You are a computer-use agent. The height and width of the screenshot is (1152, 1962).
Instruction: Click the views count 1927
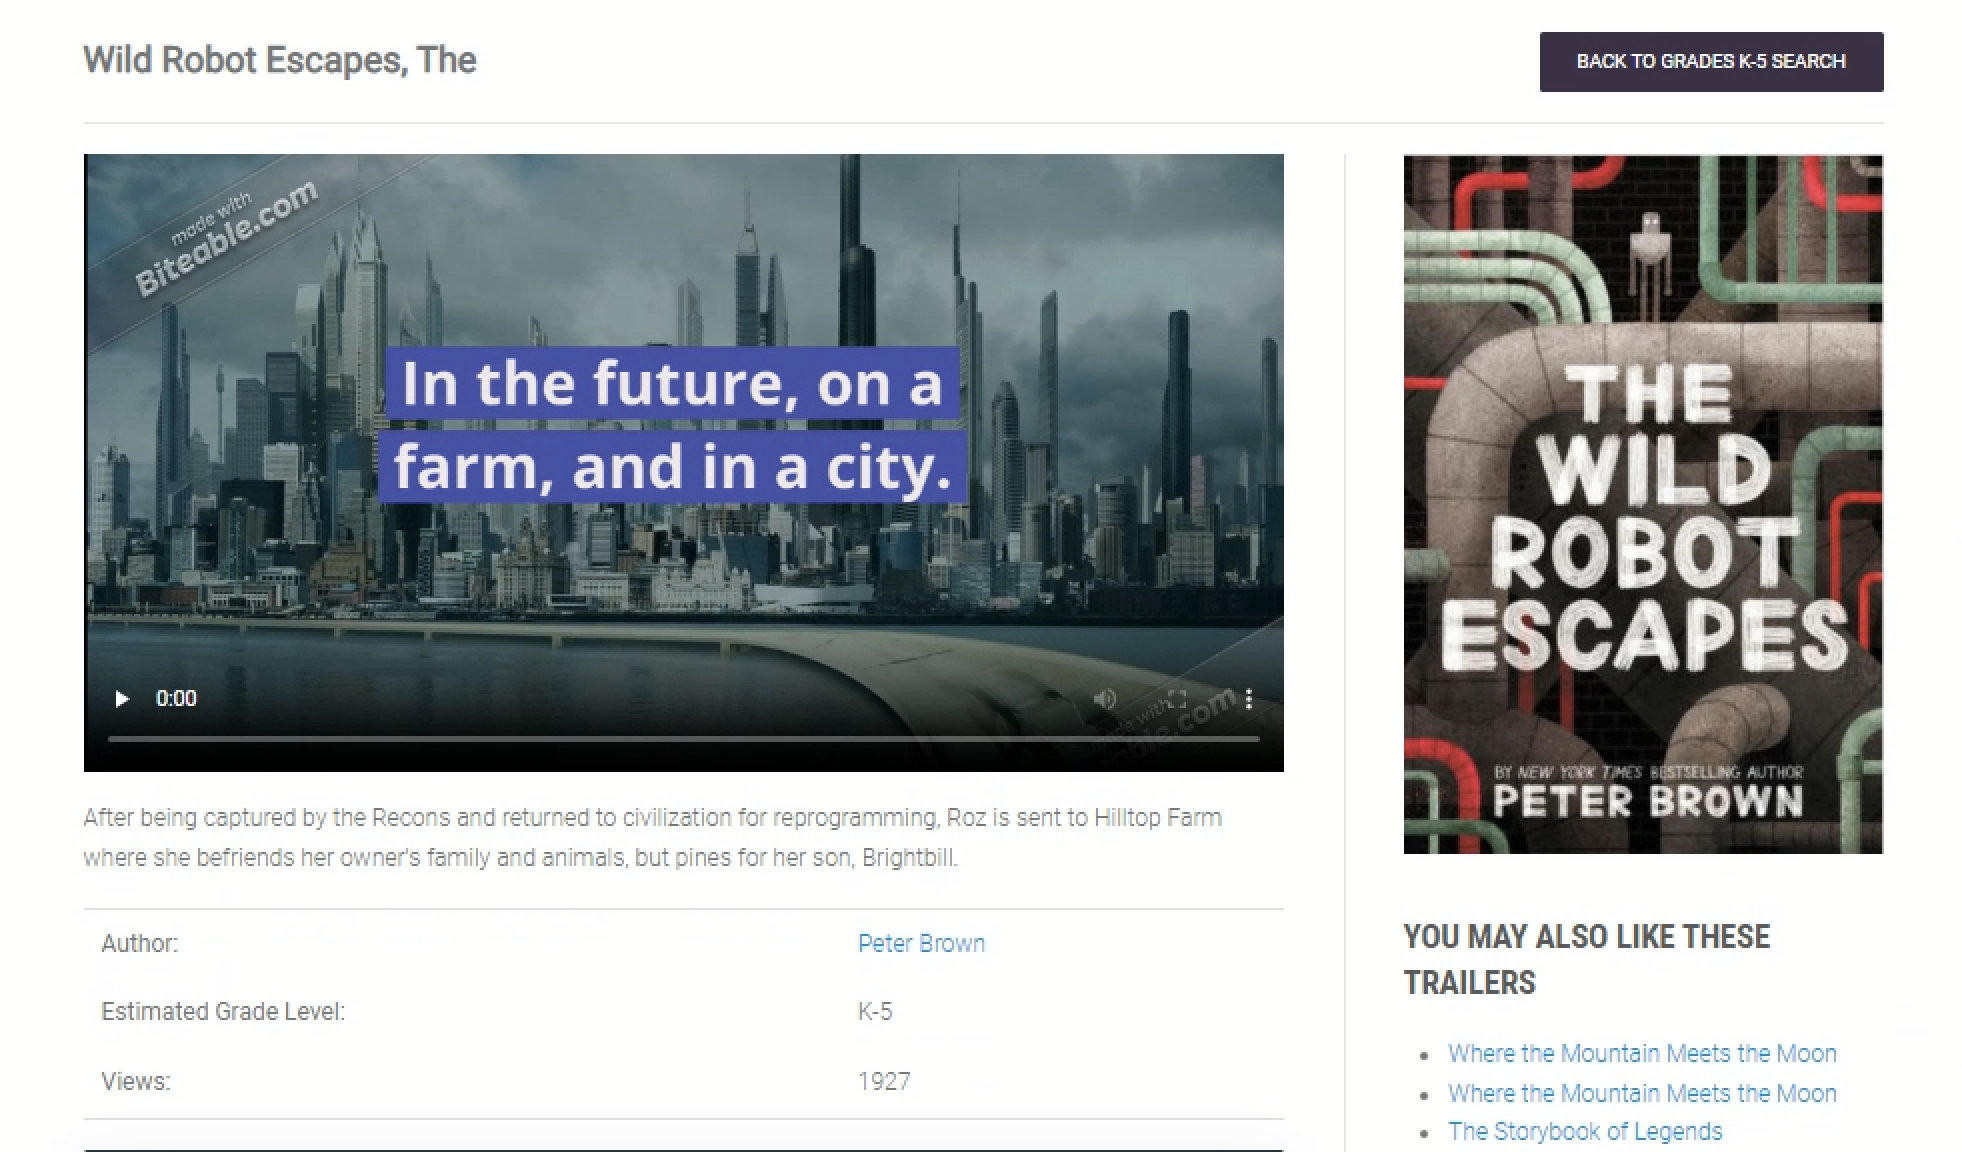tap(884, 1081)
